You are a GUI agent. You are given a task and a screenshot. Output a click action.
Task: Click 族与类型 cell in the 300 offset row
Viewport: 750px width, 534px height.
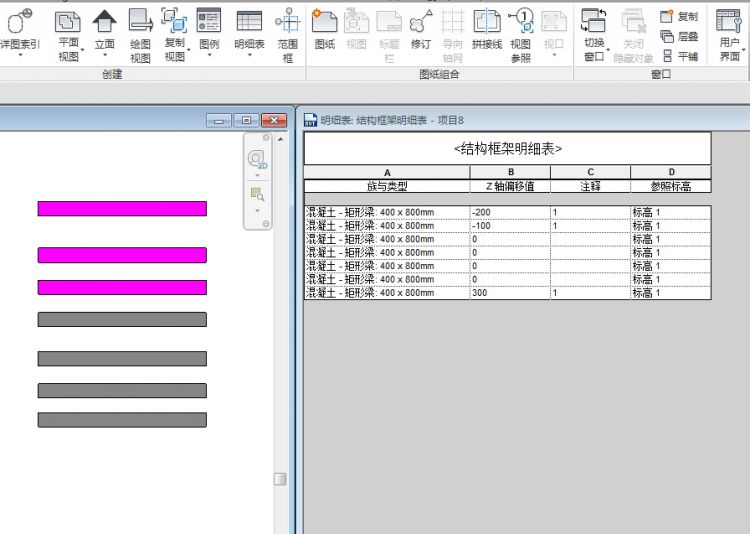(x=387, y=292)
